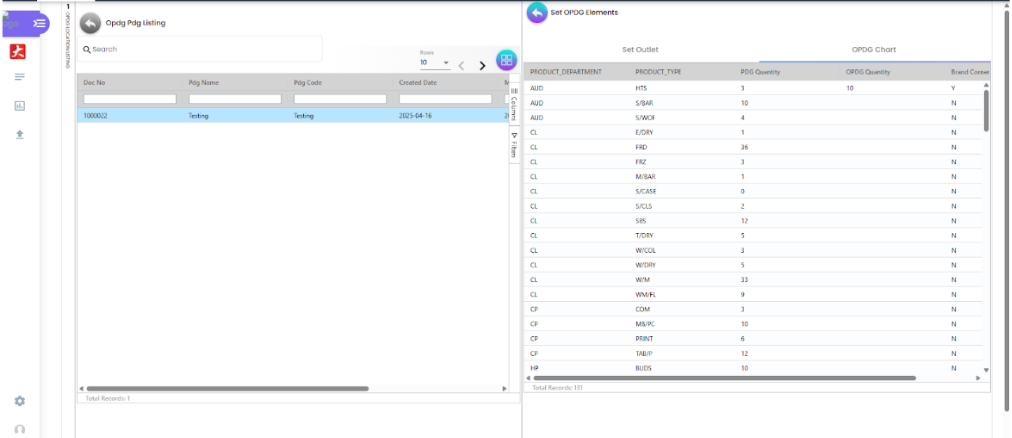Sort by PDG Quantity column header
The height and width of the screenshot is (438, 1012).
[x=760, y=72]
